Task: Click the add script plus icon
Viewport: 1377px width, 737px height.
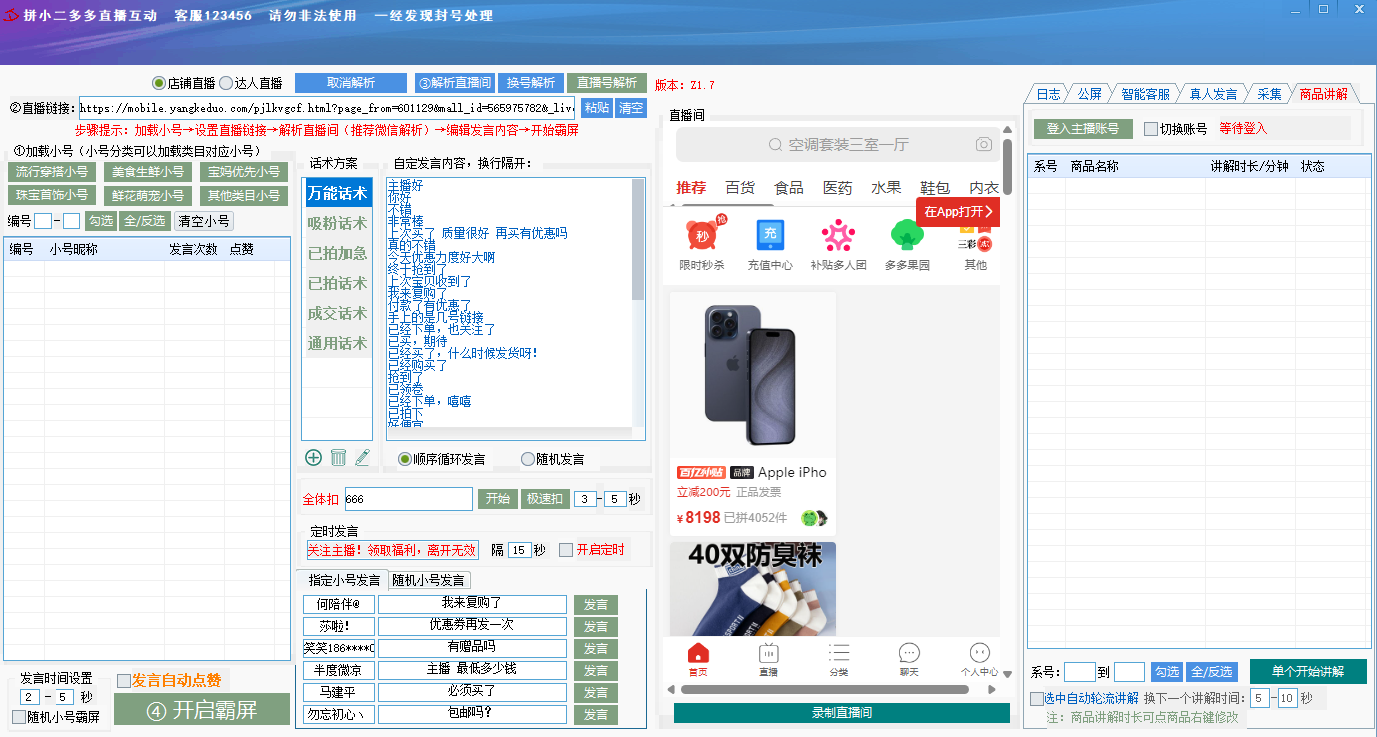Action: pos(313,457)
